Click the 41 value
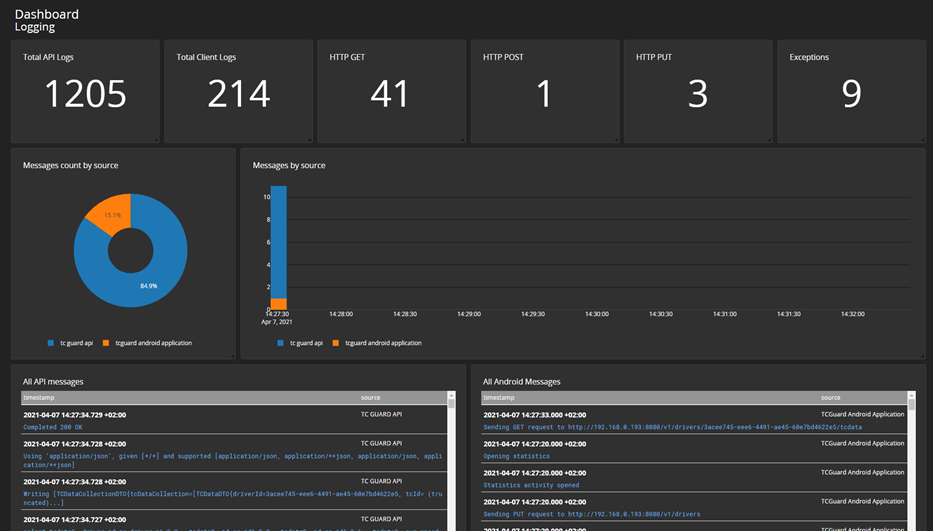933x531 pixels. (x=390, y=94)
